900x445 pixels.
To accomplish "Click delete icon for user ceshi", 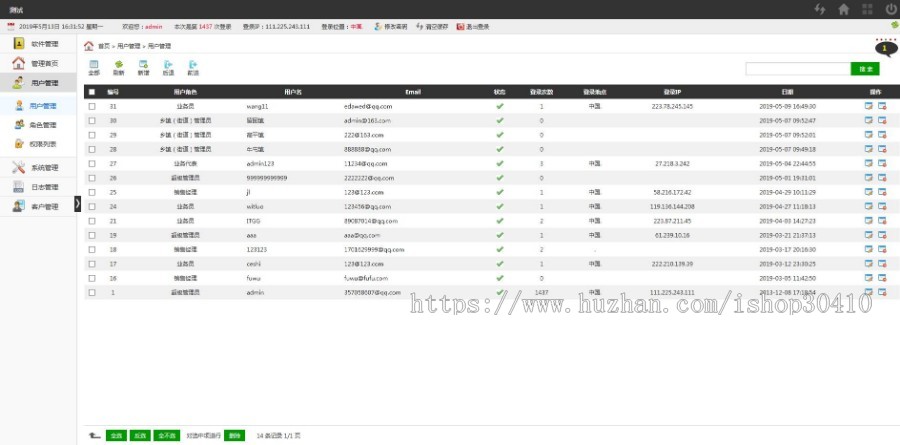I will (x=882, y=264).
